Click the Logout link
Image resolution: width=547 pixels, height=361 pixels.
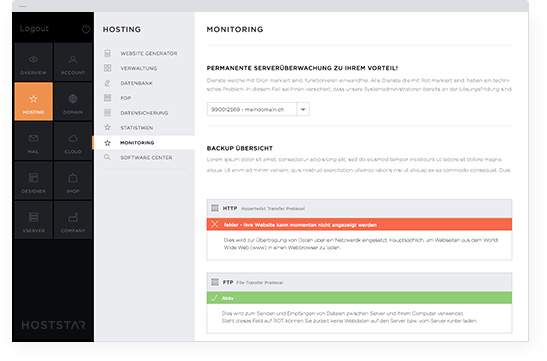(34, 29)
